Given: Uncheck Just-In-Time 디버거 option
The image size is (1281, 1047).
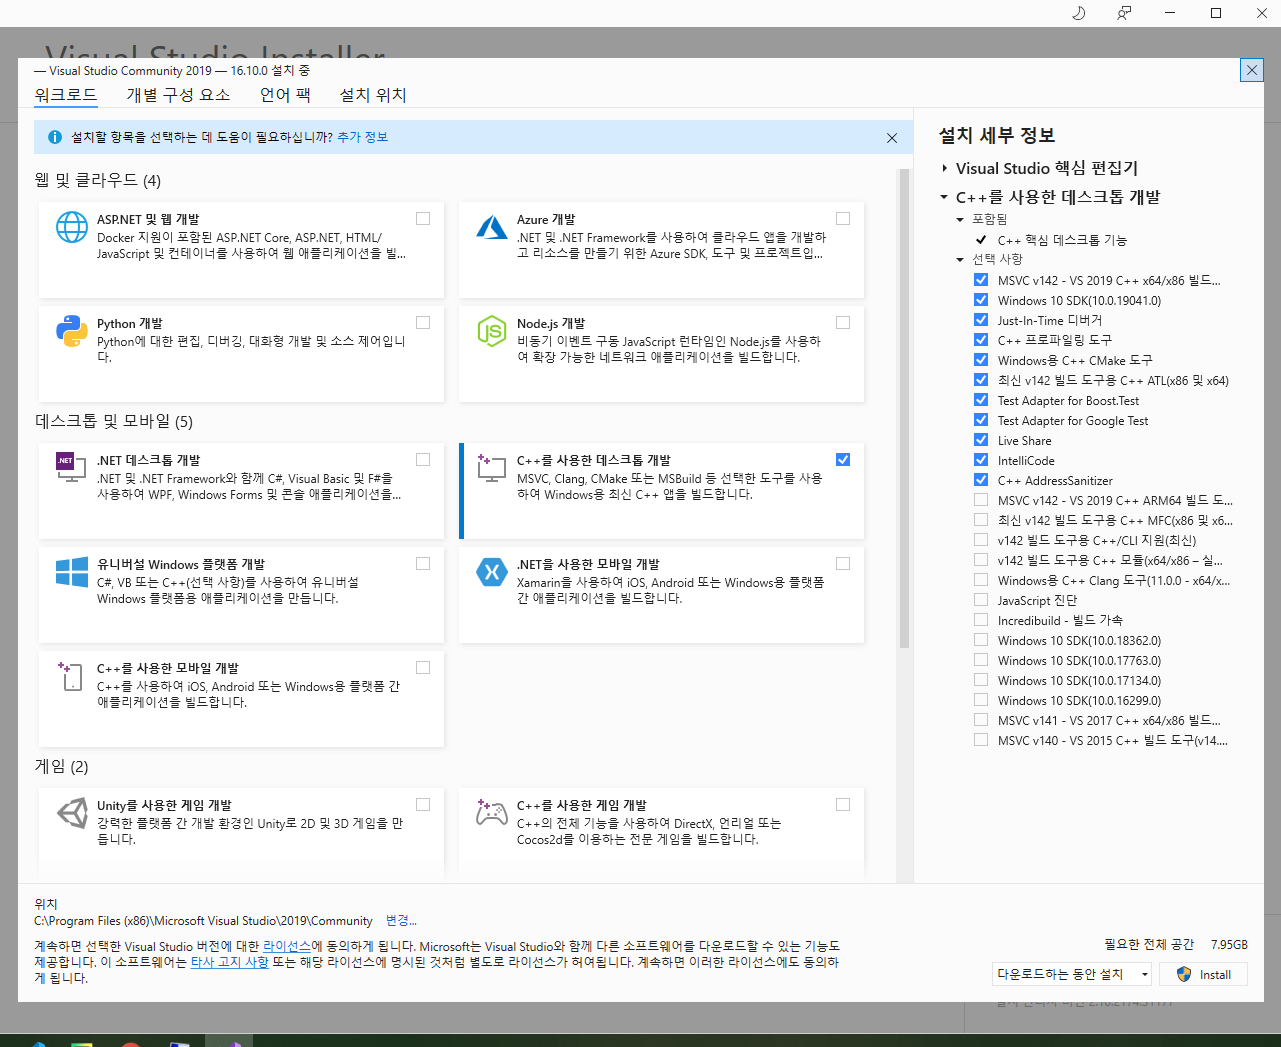Looking at the screenshot, I should pyautogui.click(x=981, y=320).
